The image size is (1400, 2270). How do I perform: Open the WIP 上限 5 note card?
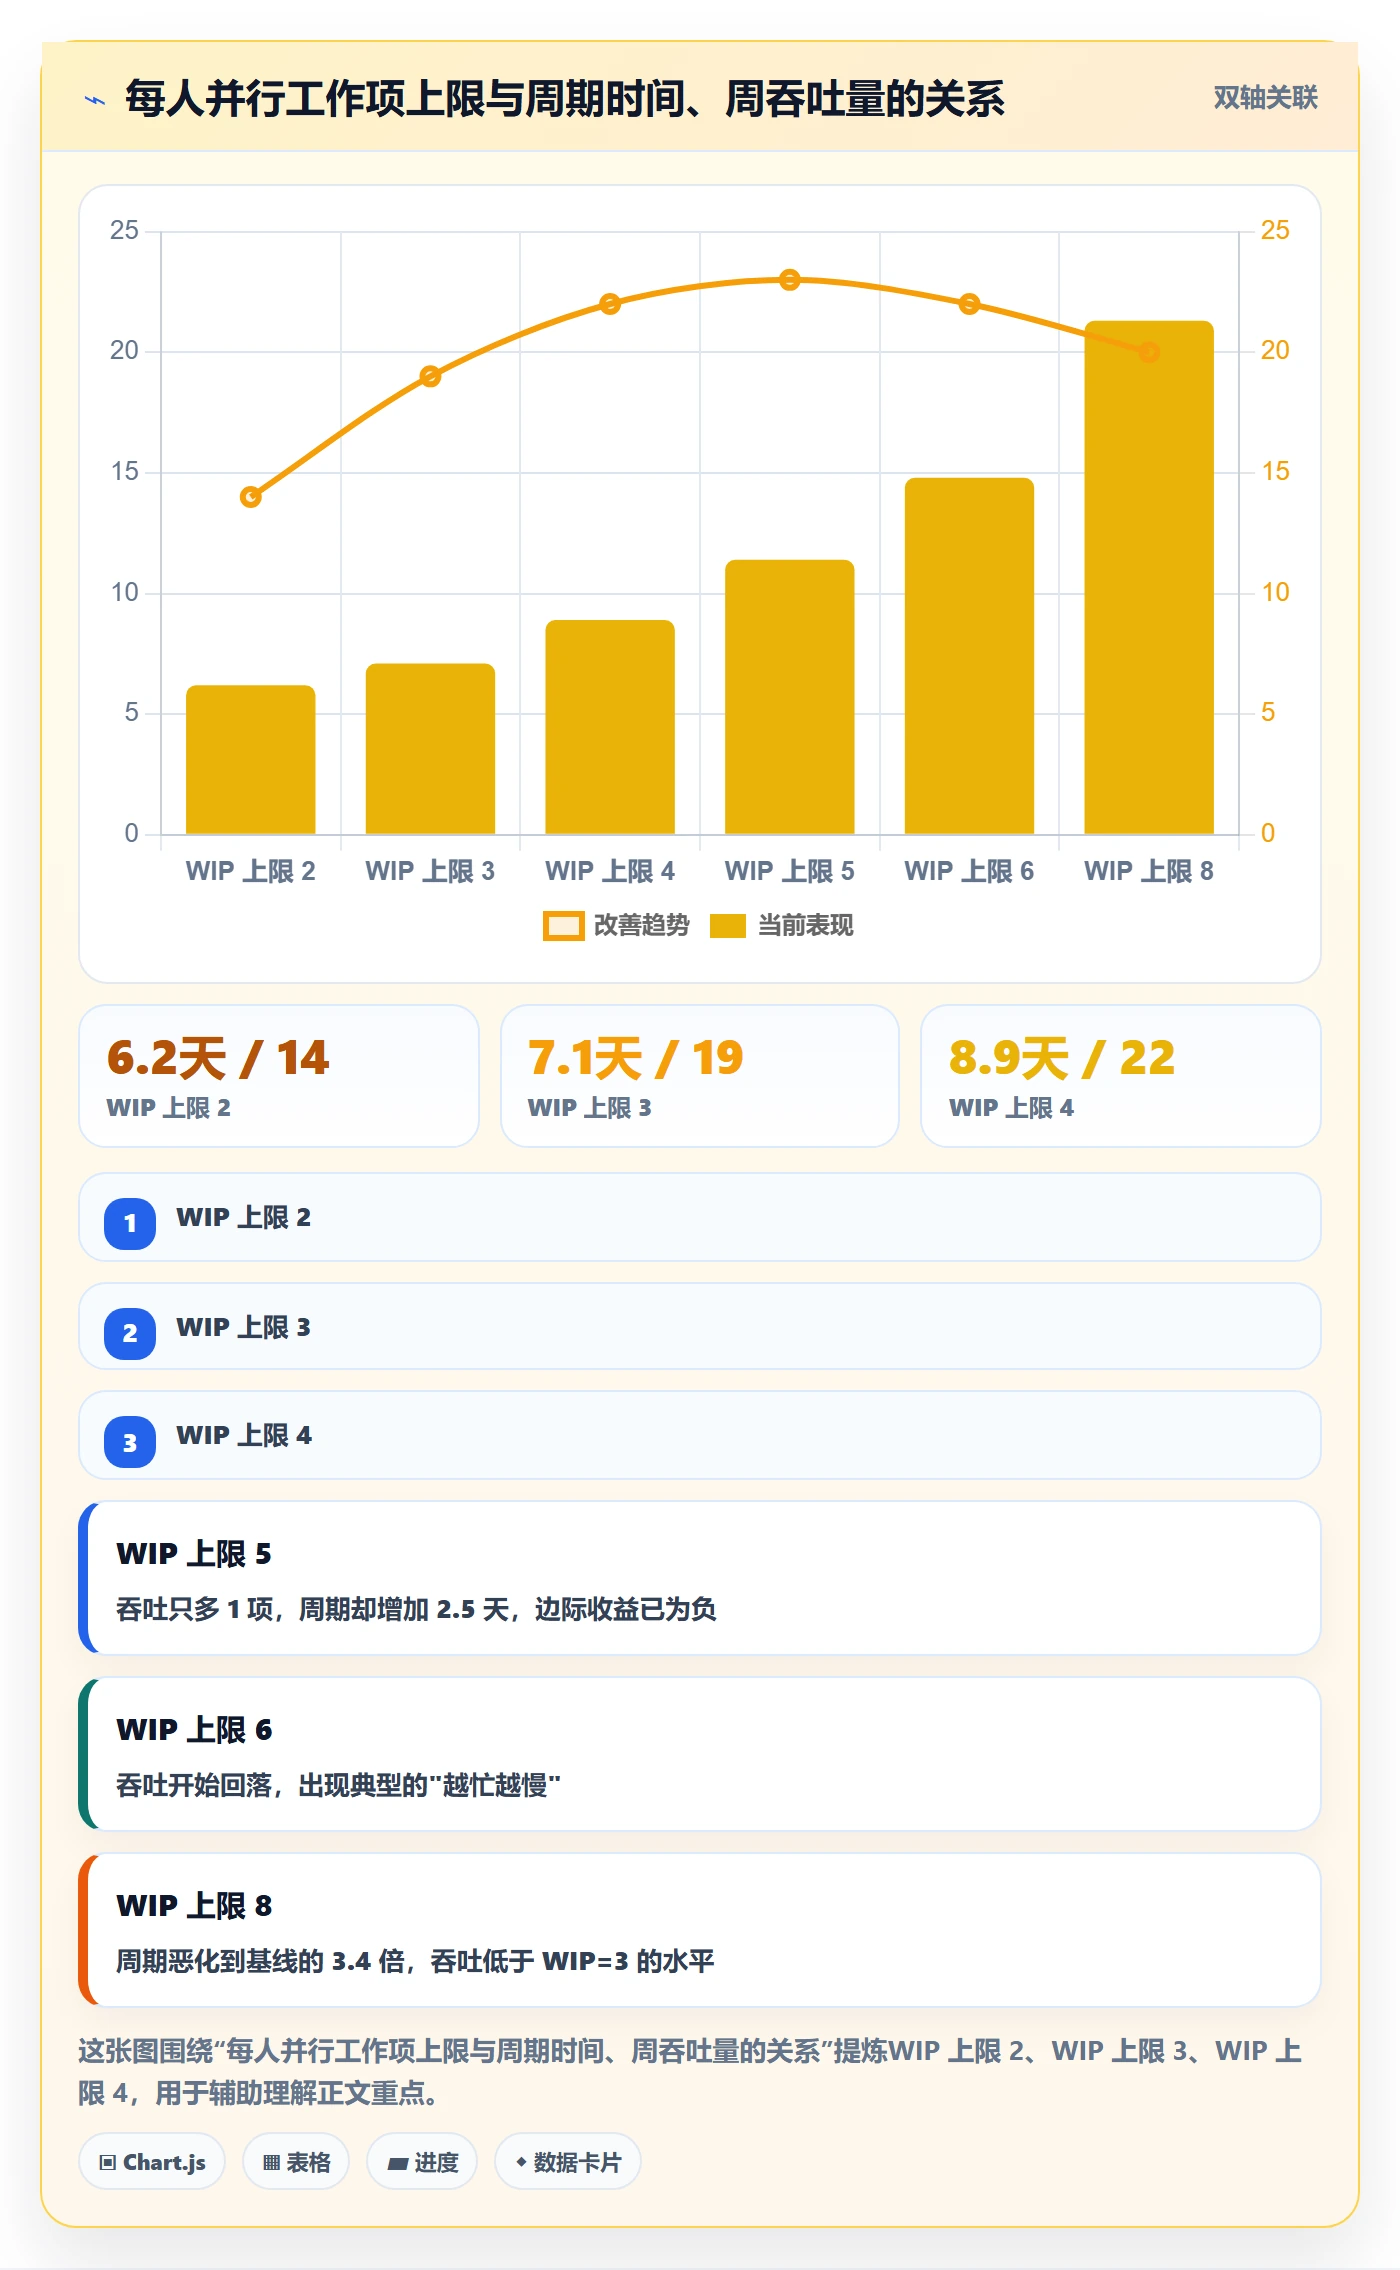click(x=700, y=1578)
